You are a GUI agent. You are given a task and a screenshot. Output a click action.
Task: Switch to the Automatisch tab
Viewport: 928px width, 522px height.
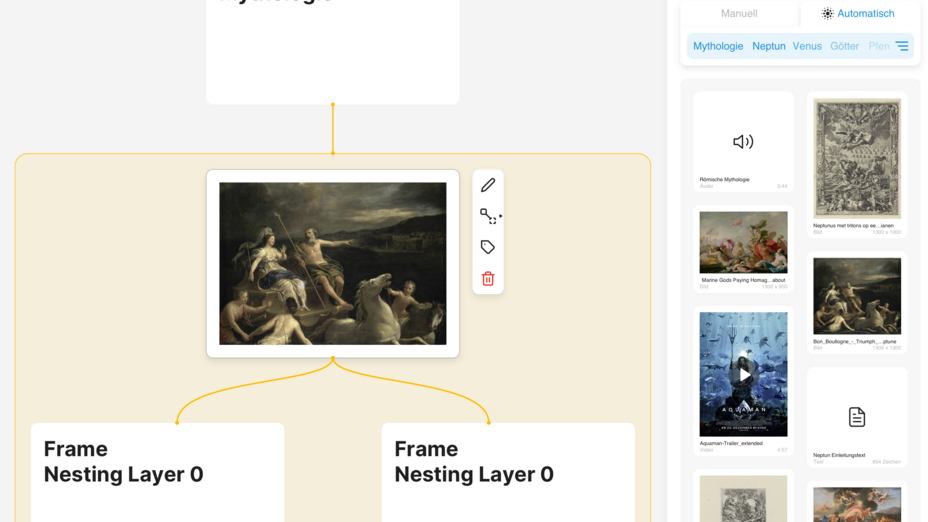pos(859,14)
